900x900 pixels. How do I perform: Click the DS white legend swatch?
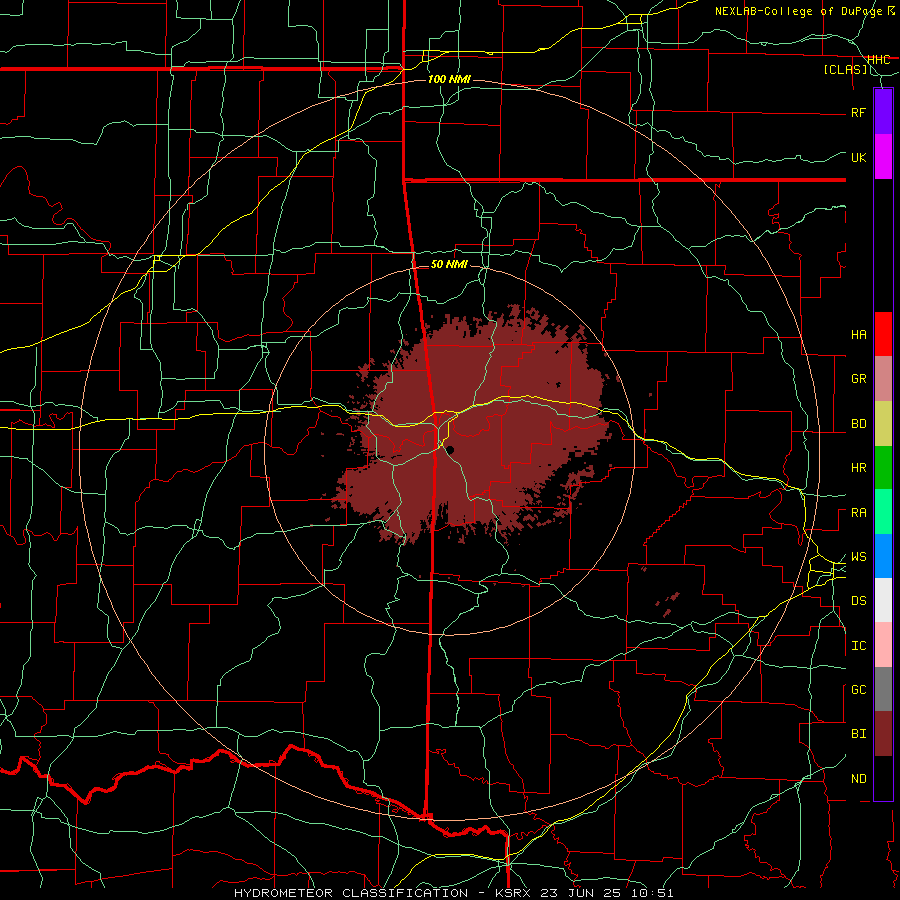(x=883, y=600)
